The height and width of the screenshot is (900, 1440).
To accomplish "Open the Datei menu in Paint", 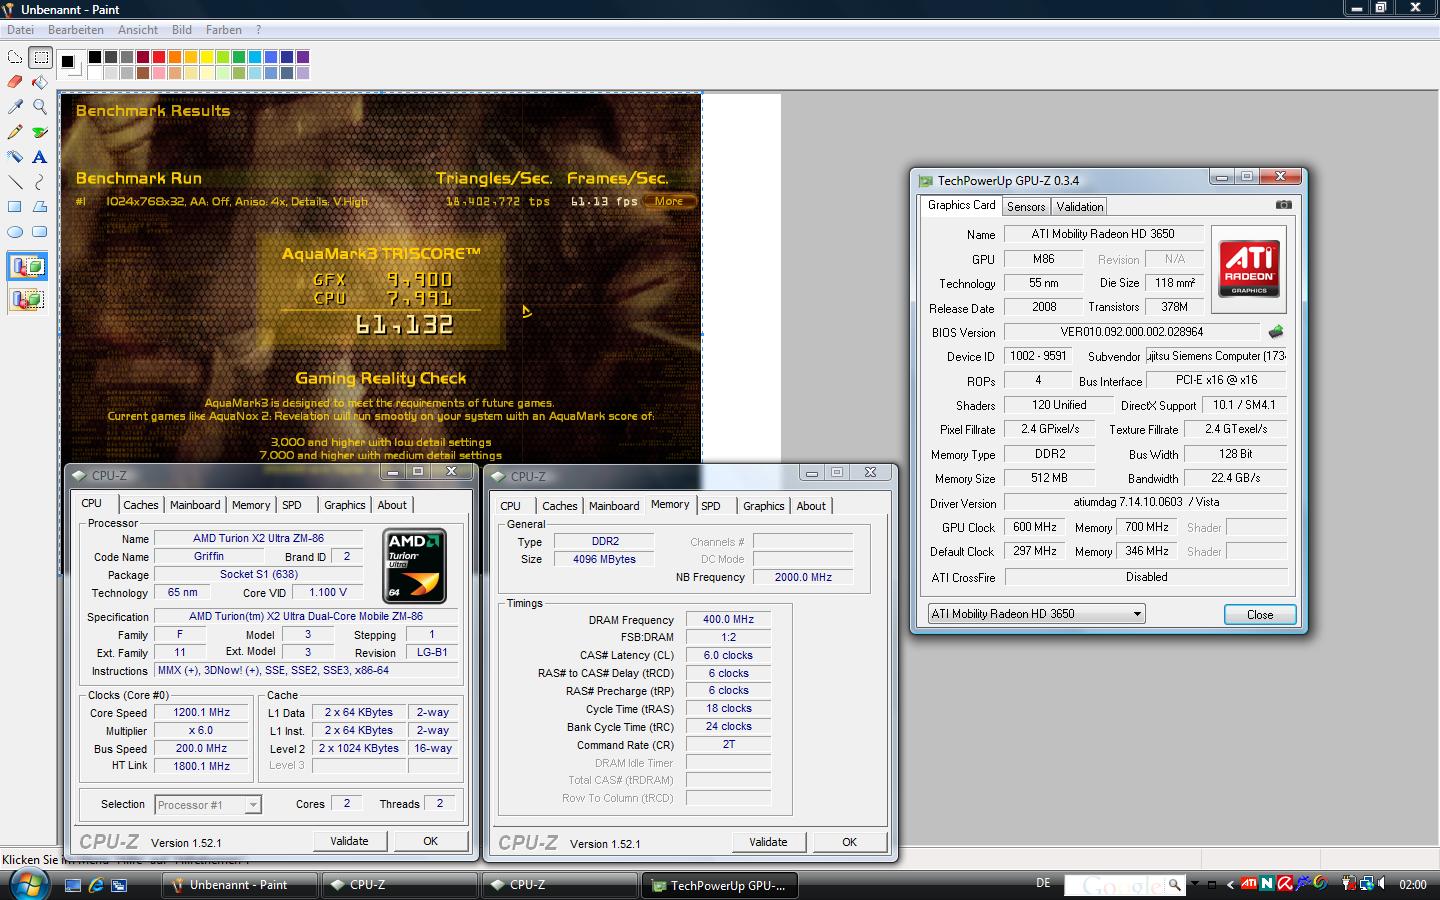I will click(x=20, y=30).
